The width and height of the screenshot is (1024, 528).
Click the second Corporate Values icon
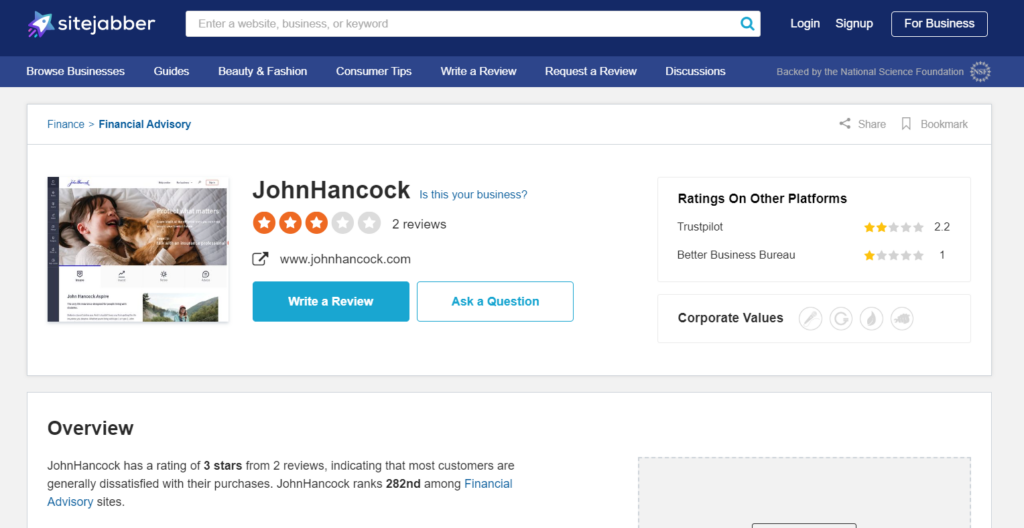point(841,318)
